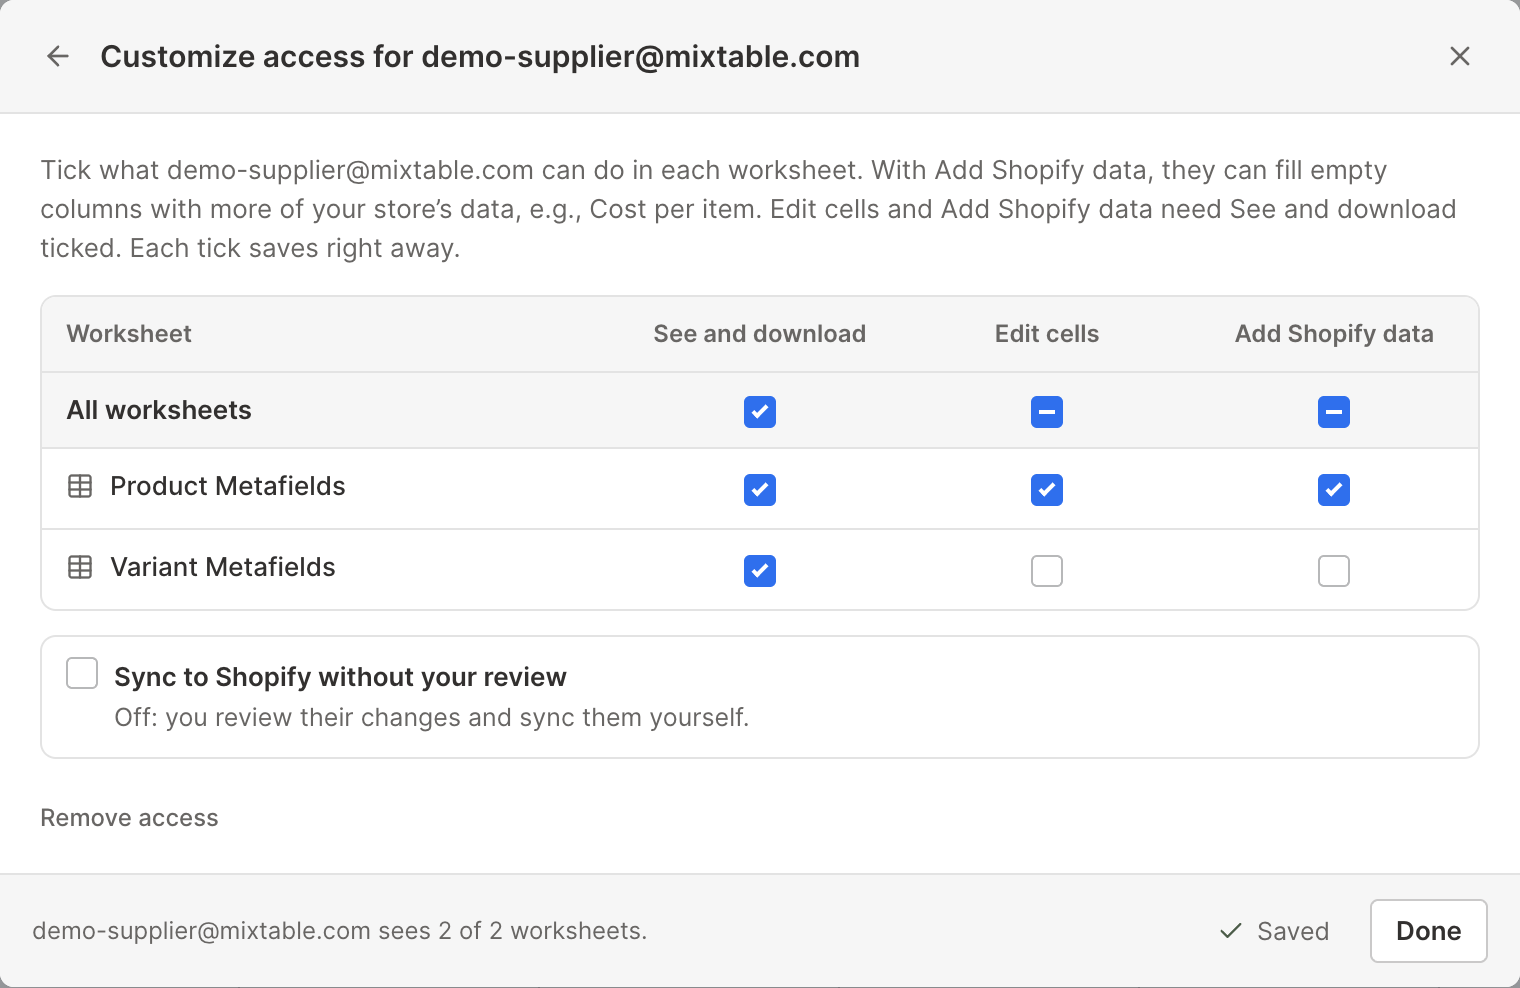Untick See and download for Product Metafields
This screenshot has height=988, width=1520.
(x=760, y=490)
